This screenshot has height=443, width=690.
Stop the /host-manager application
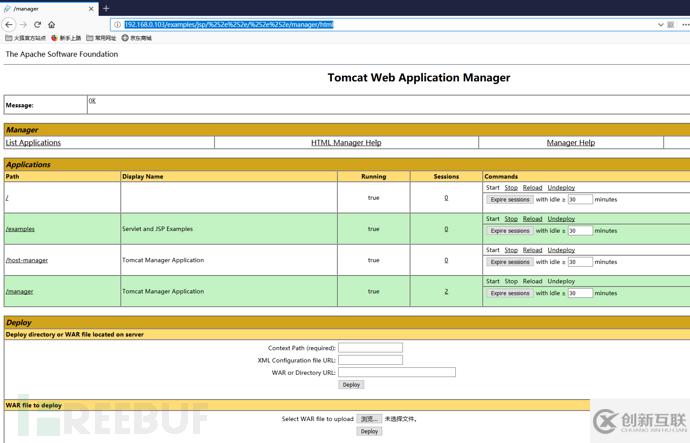[x=511, y=250]
